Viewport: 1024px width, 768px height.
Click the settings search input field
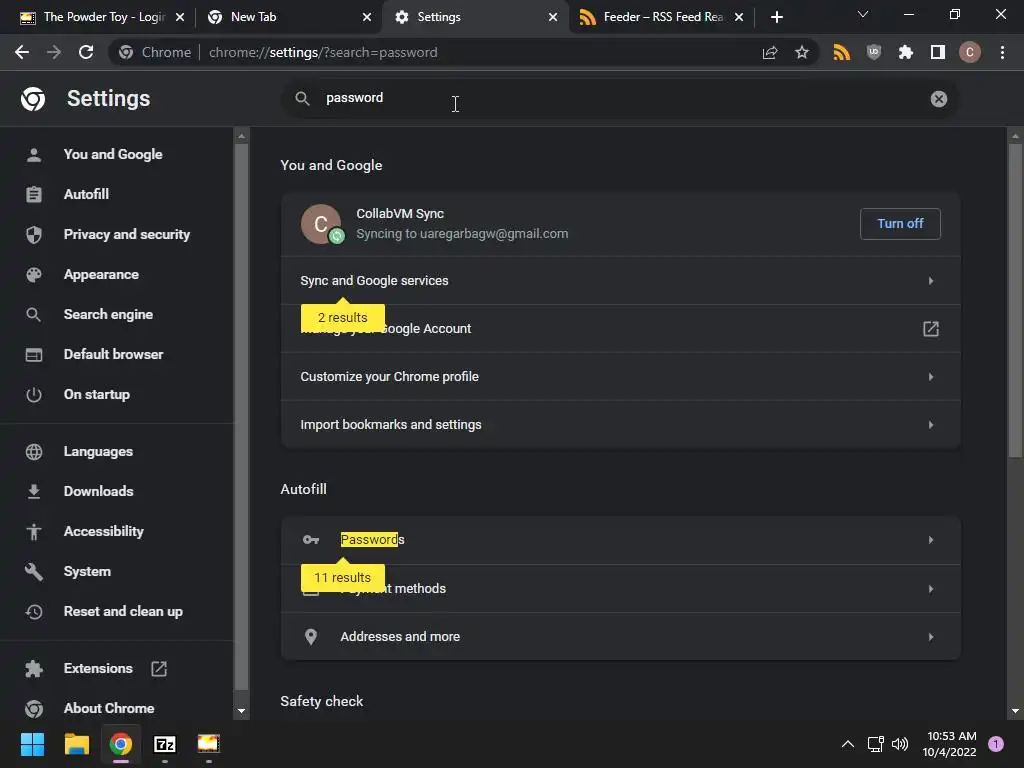[x=620, y=99]
